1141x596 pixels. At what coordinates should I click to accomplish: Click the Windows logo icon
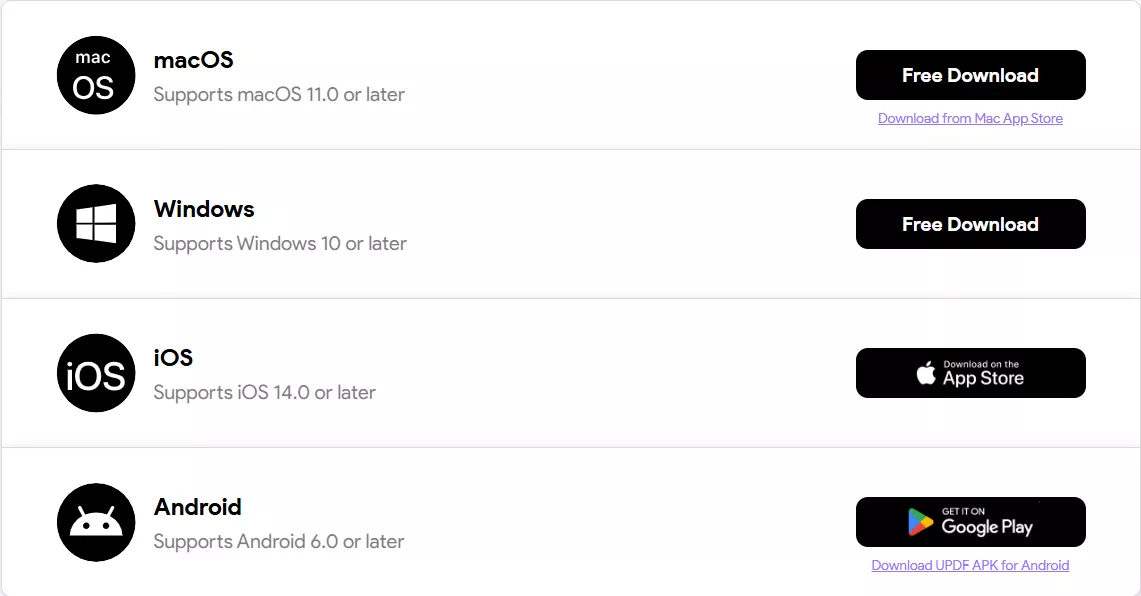[x=96, y=224]
